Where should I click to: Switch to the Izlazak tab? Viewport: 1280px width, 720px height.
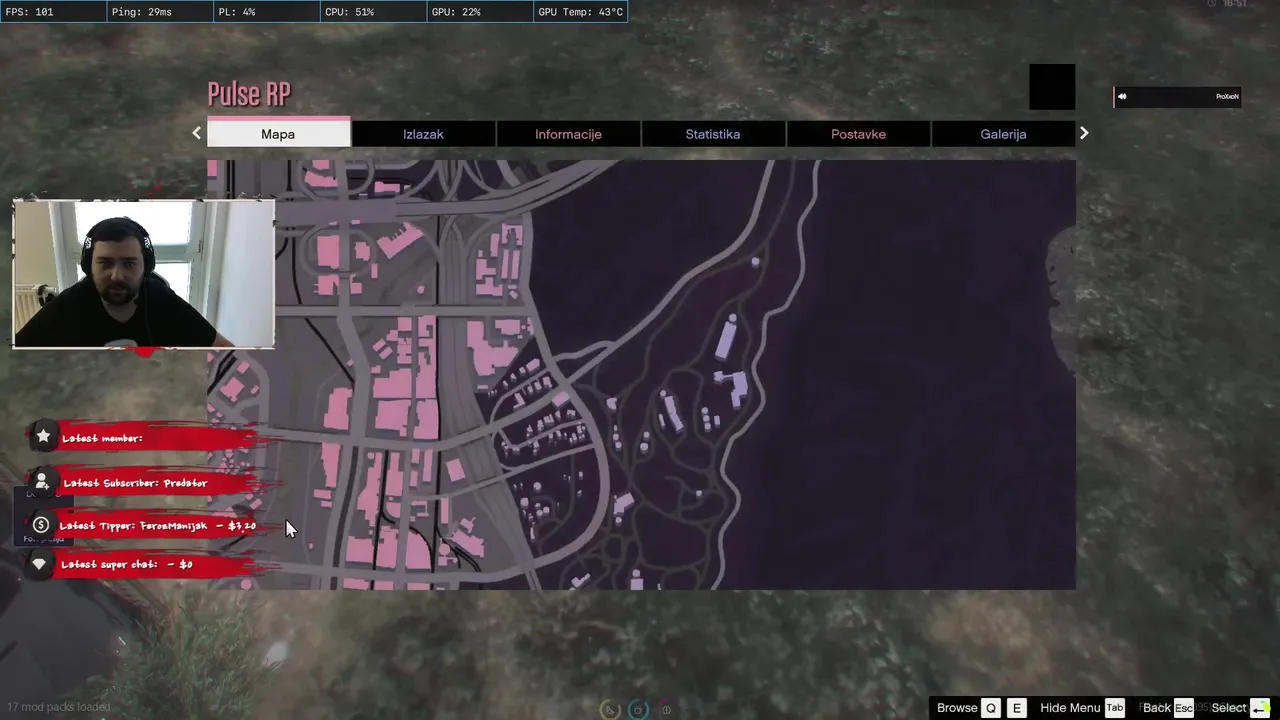[x=423, y=134]
